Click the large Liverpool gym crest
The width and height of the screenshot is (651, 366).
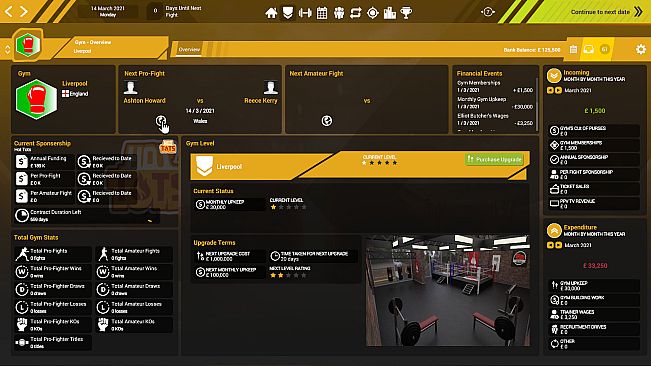pos(36,99)
